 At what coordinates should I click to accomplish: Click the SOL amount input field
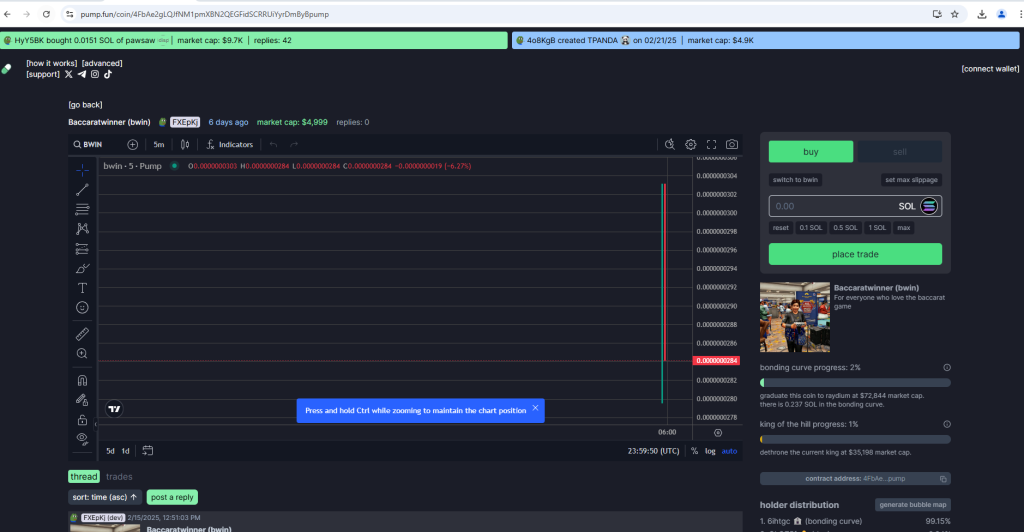pyautogui.click(x=830, y=206)
